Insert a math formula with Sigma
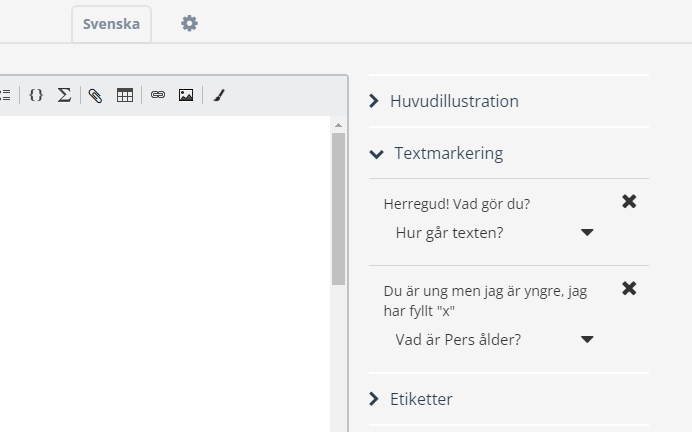The height and width of the screenshot is (432, 692). pos(64,95)
